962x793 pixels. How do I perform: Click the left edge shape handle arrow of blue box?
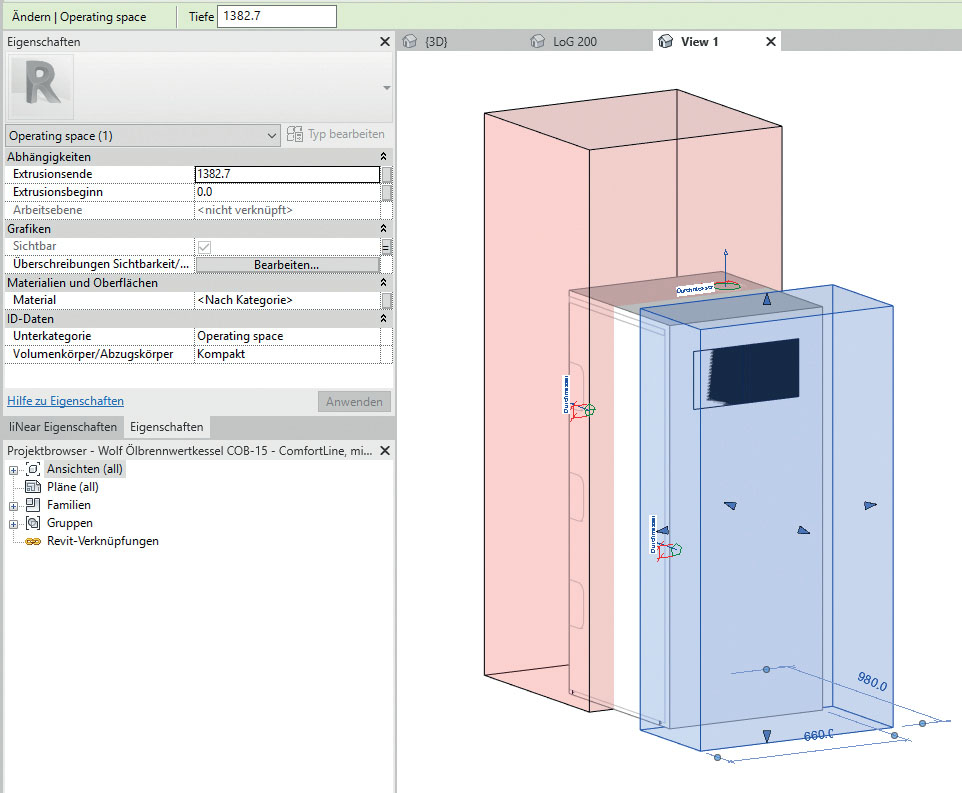[663, 531]
